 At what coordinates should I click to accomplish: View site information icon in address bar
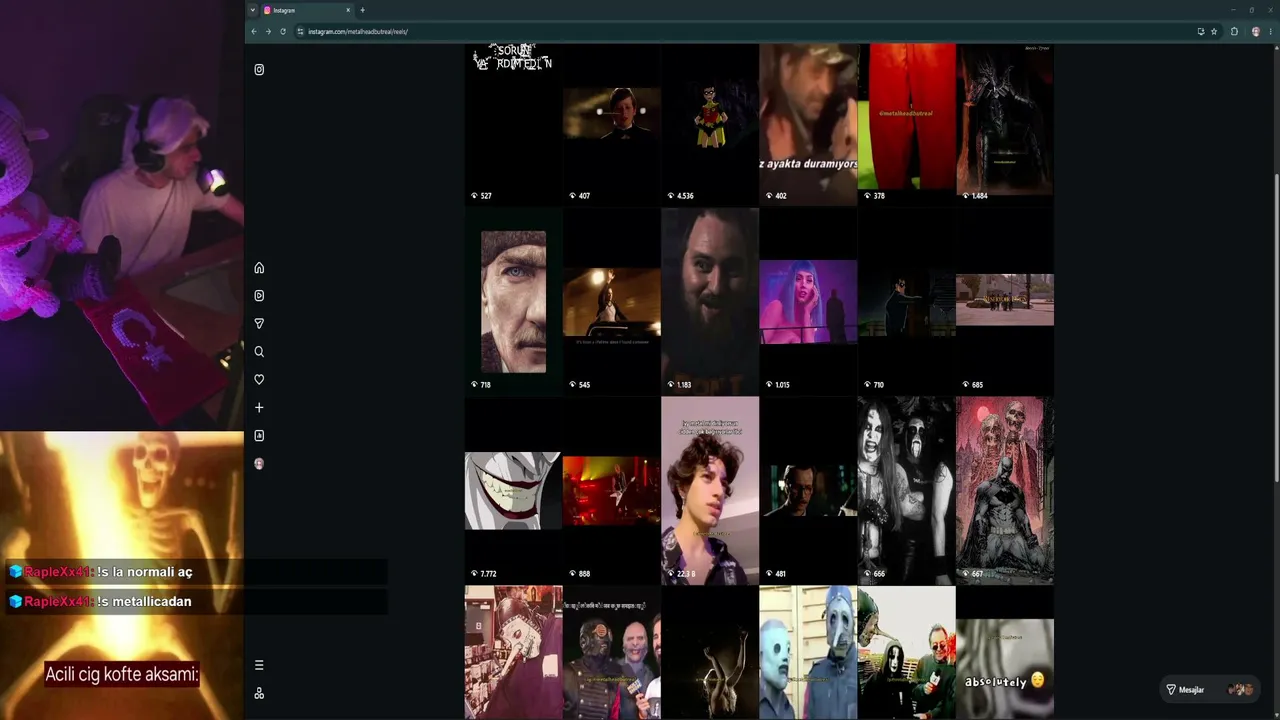(x=300, y=32)
